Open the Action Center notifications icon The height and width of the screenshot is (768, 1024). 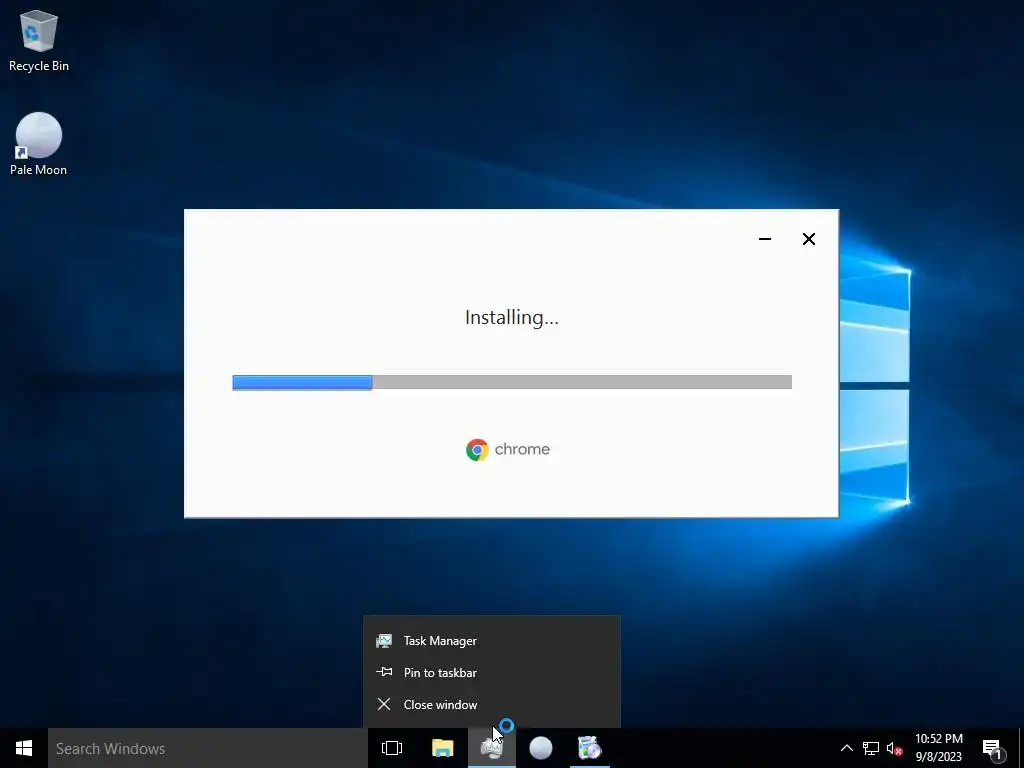(993, 748)
